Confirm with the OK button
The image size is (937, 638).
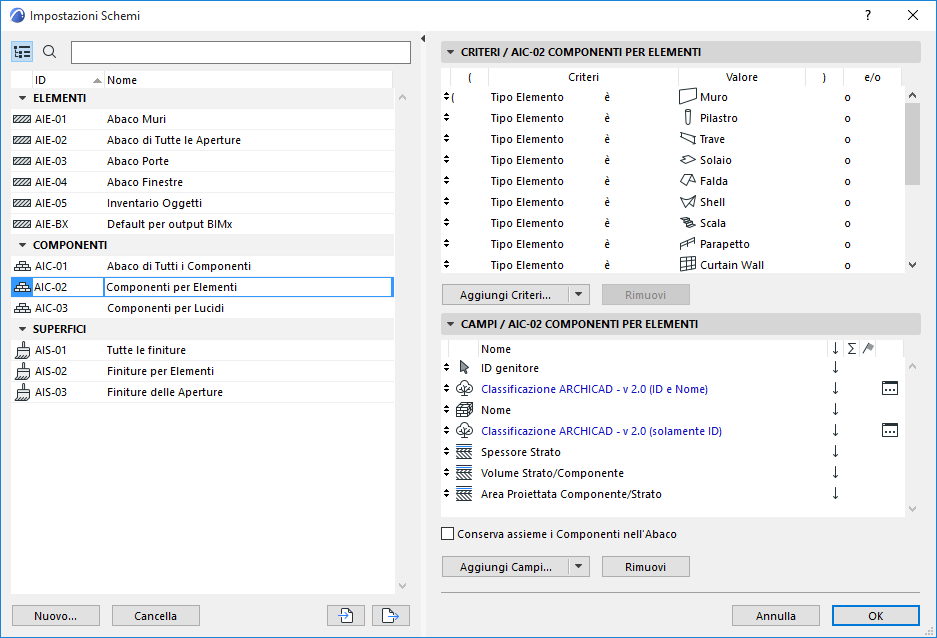875,615
